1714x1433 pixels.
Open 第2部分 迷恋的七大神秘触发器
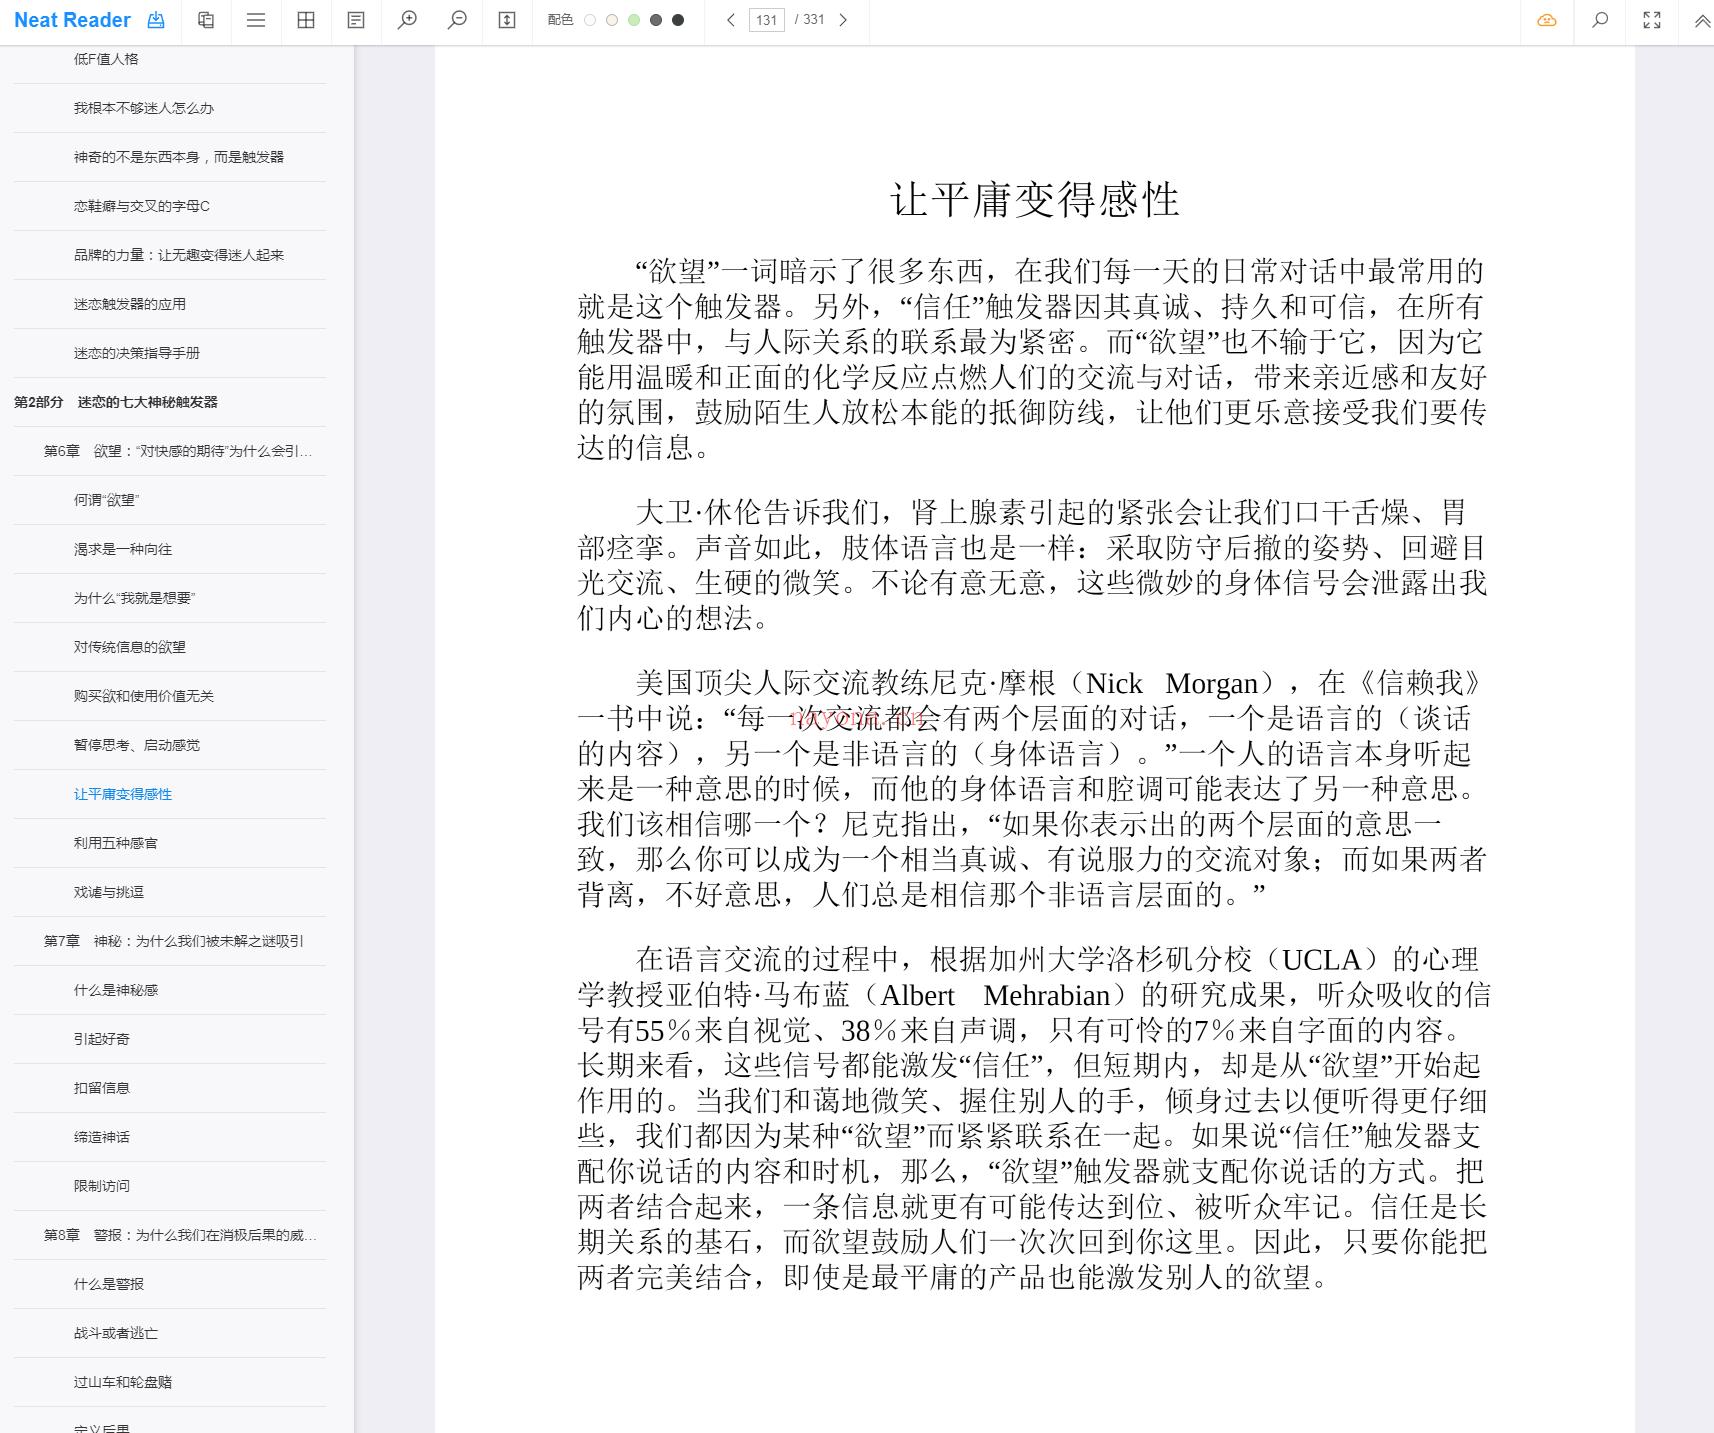click(x=115, y=402)
